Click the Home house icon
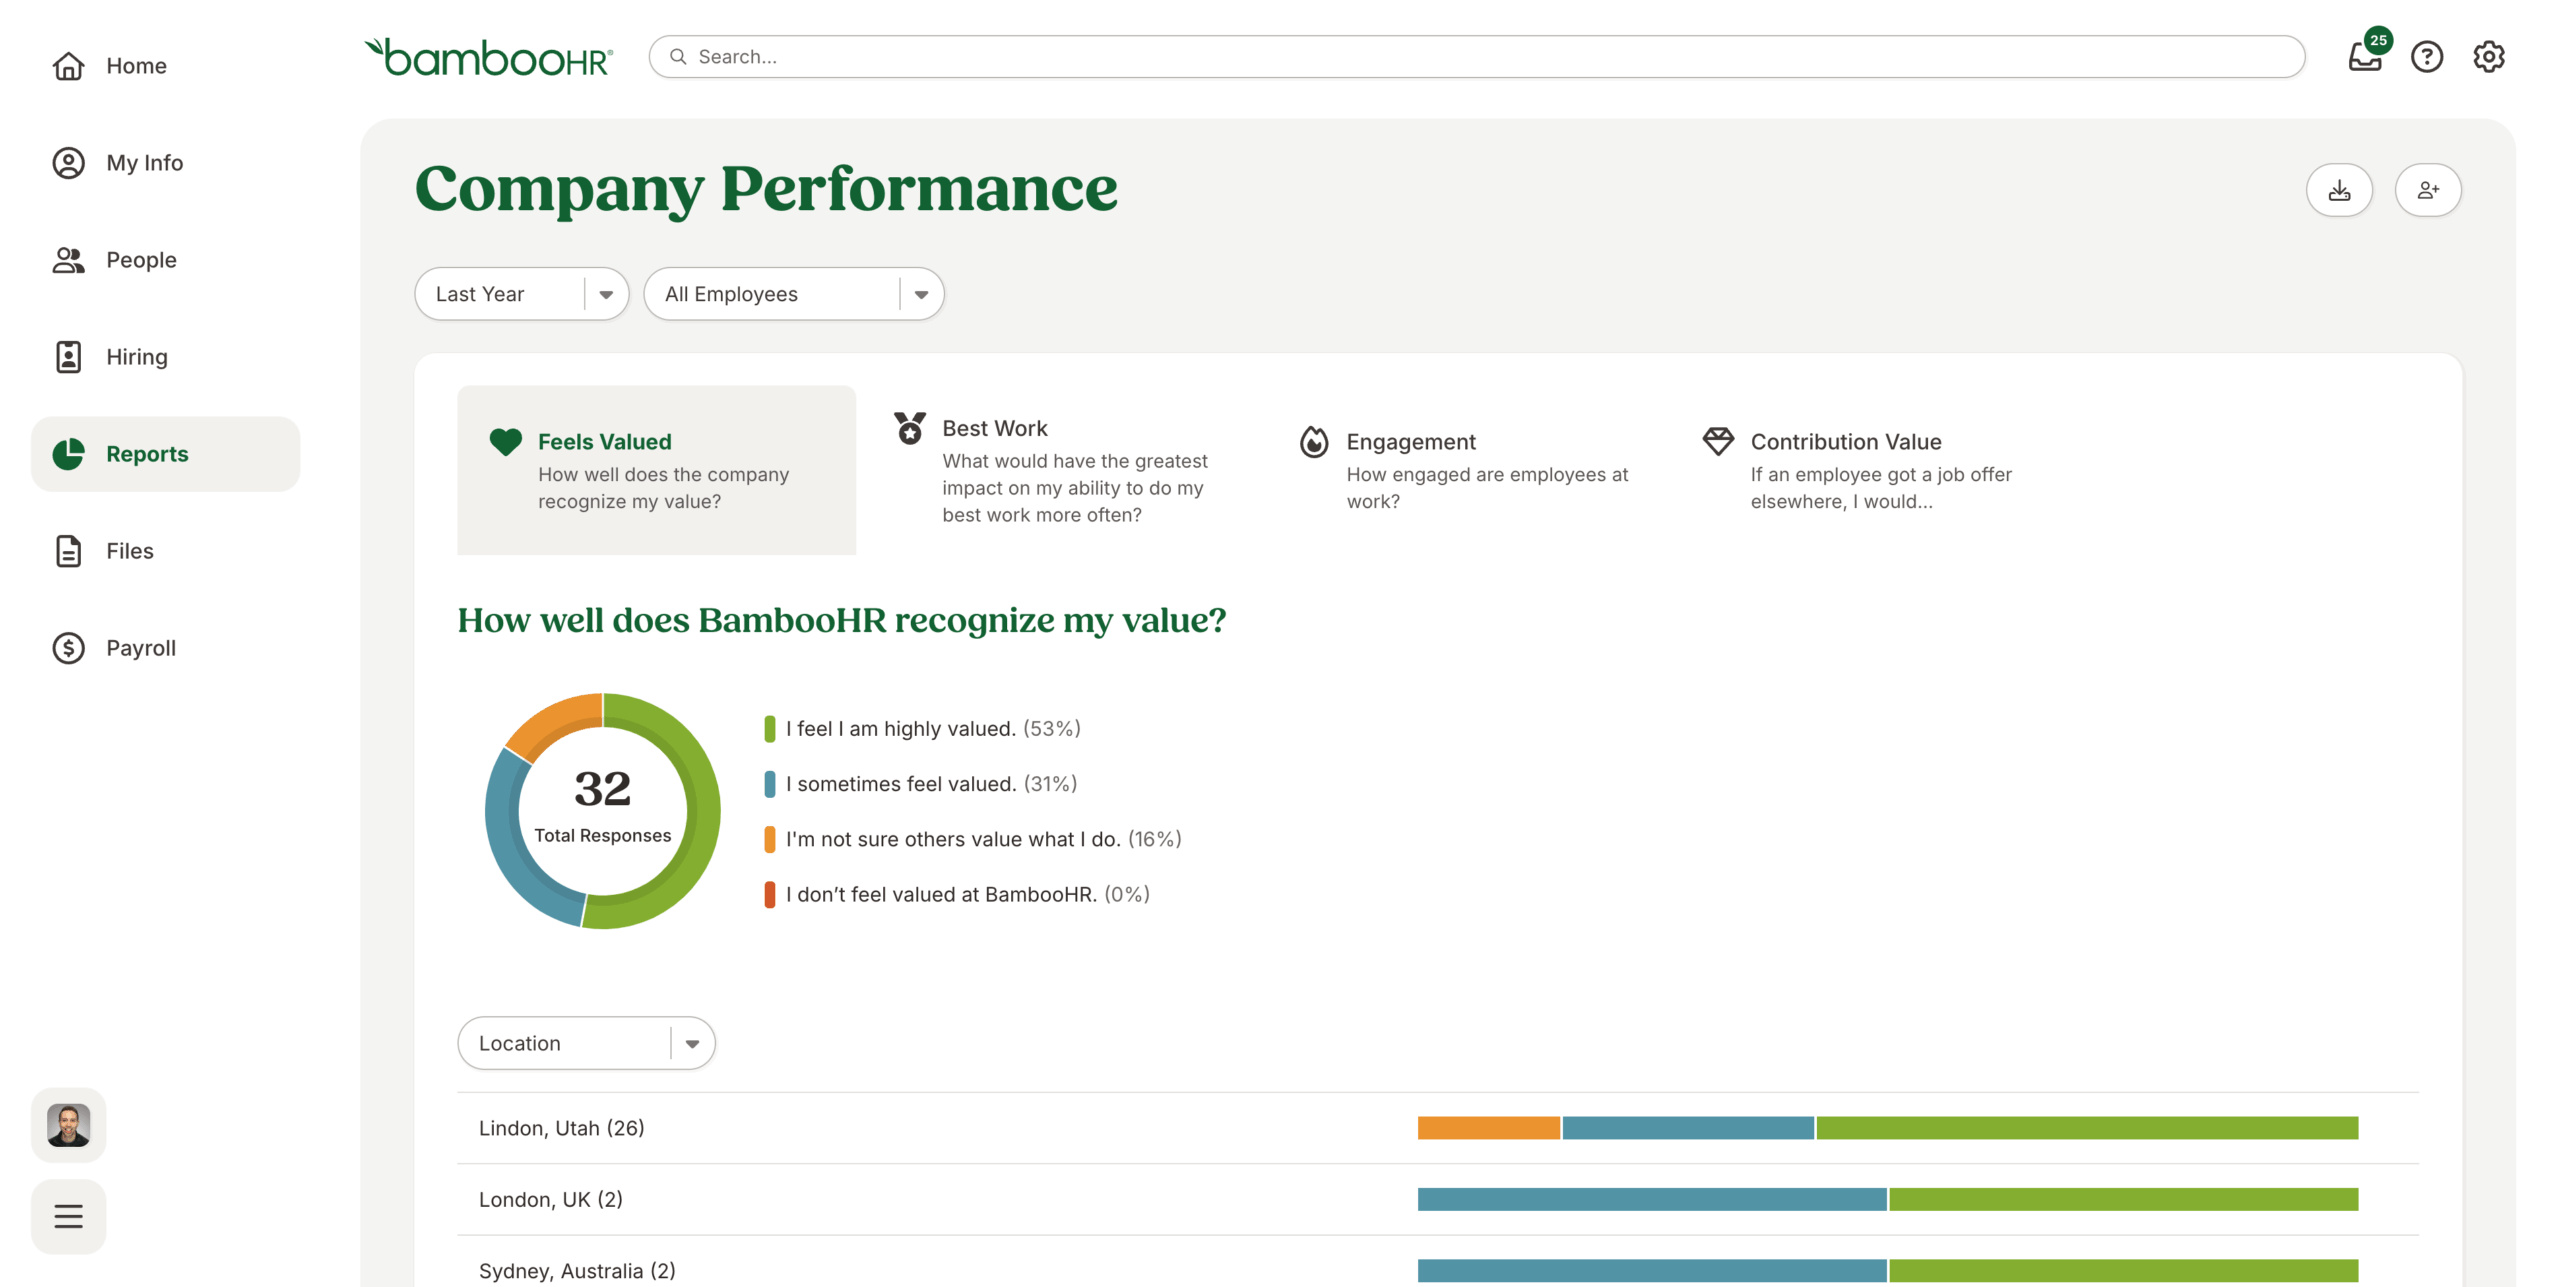The height and width of the screenshot is (1287, 2560). (x=68, y=66)
